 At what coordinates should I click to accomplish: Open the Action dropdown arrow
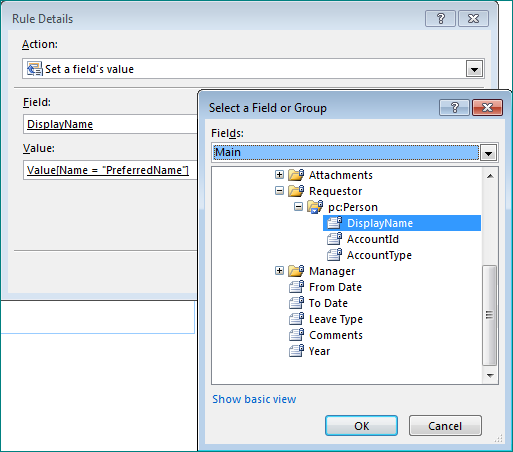pyautogui.click(x=474, y=69)
